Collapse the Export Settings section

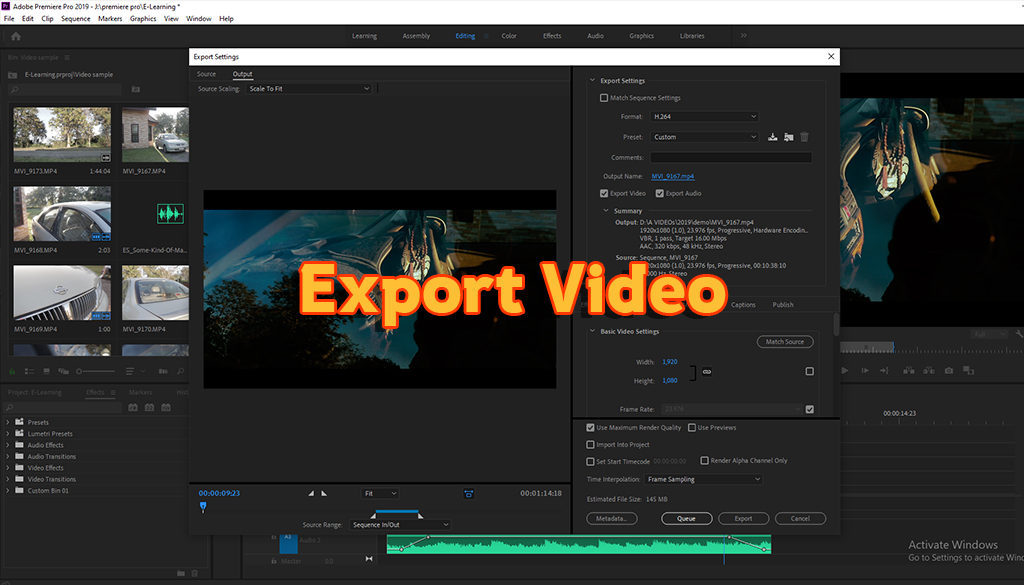tap(592, 80)
